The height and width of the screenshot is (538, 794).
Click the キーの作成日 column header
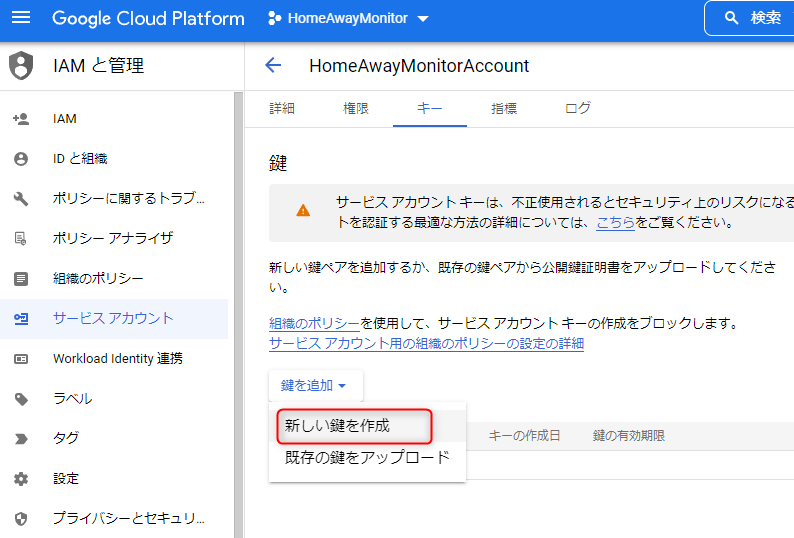point(524,436)
